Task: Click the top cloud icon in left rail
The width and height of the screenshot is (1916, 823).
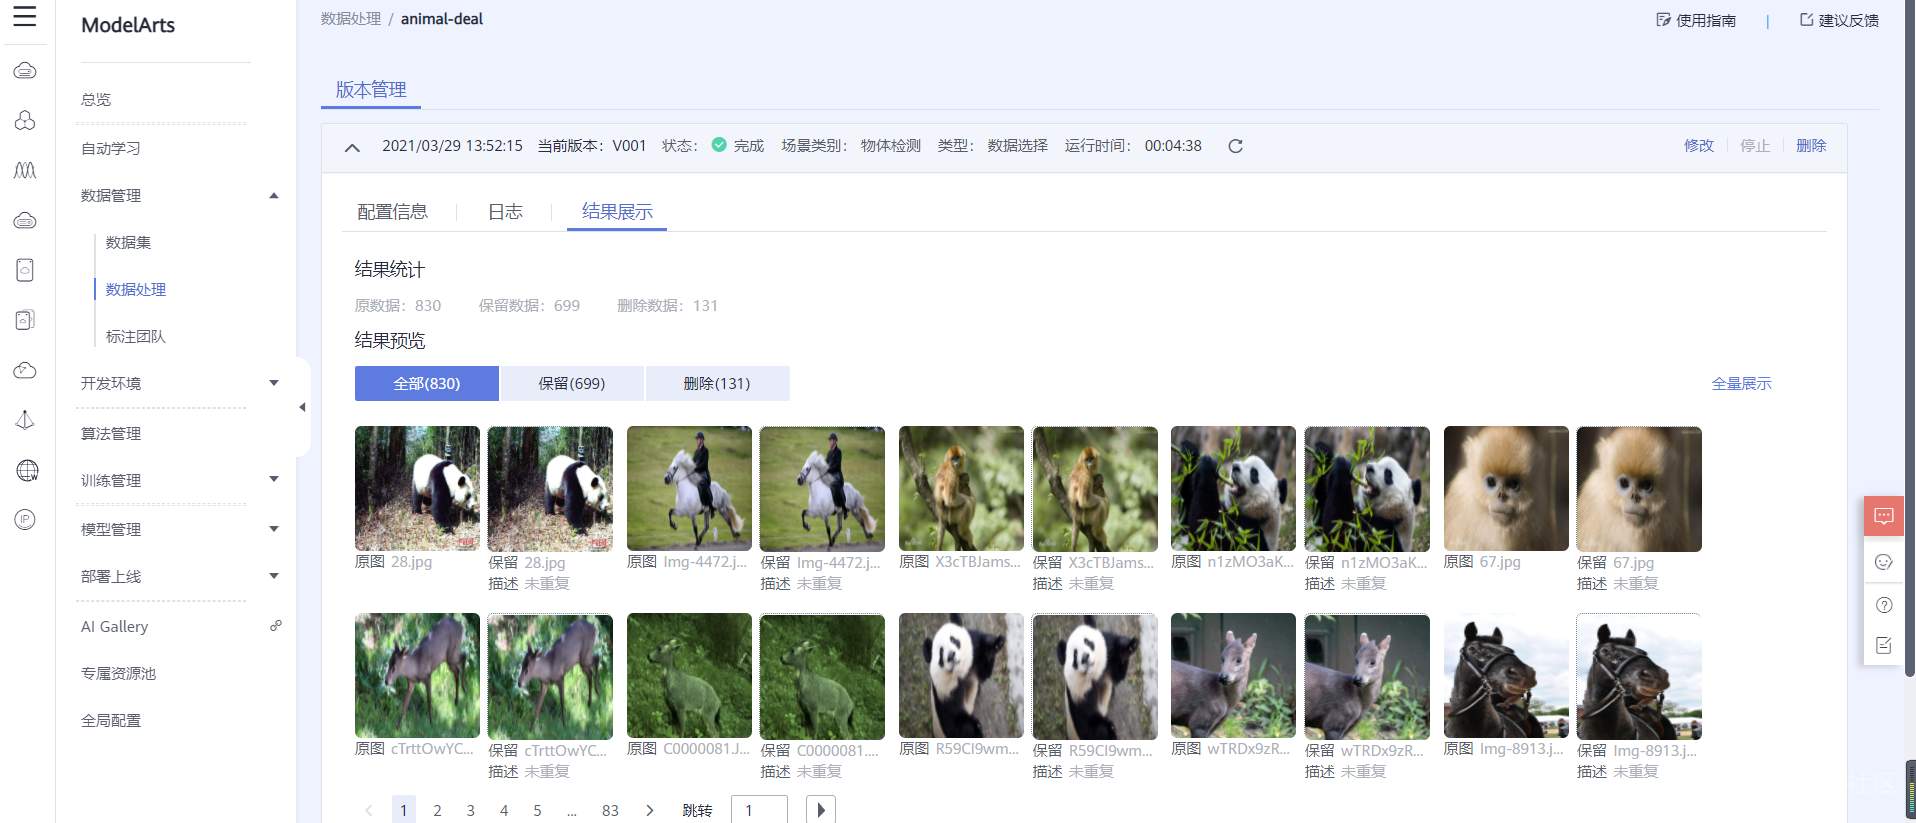Action: pos(26,70)
